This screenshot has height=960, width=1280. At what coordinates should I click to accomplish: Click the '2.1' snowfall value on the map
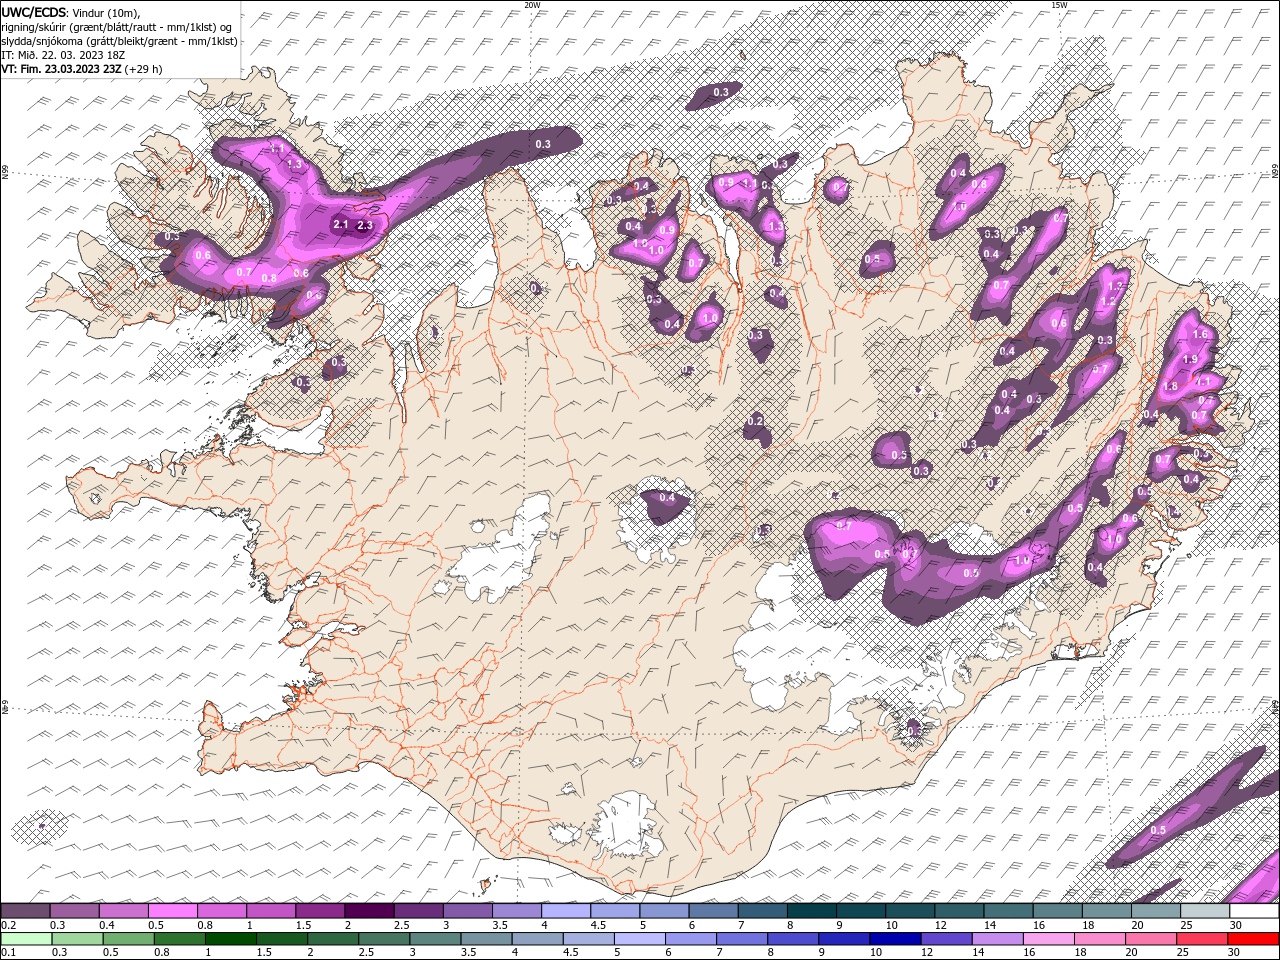[340, 225]
